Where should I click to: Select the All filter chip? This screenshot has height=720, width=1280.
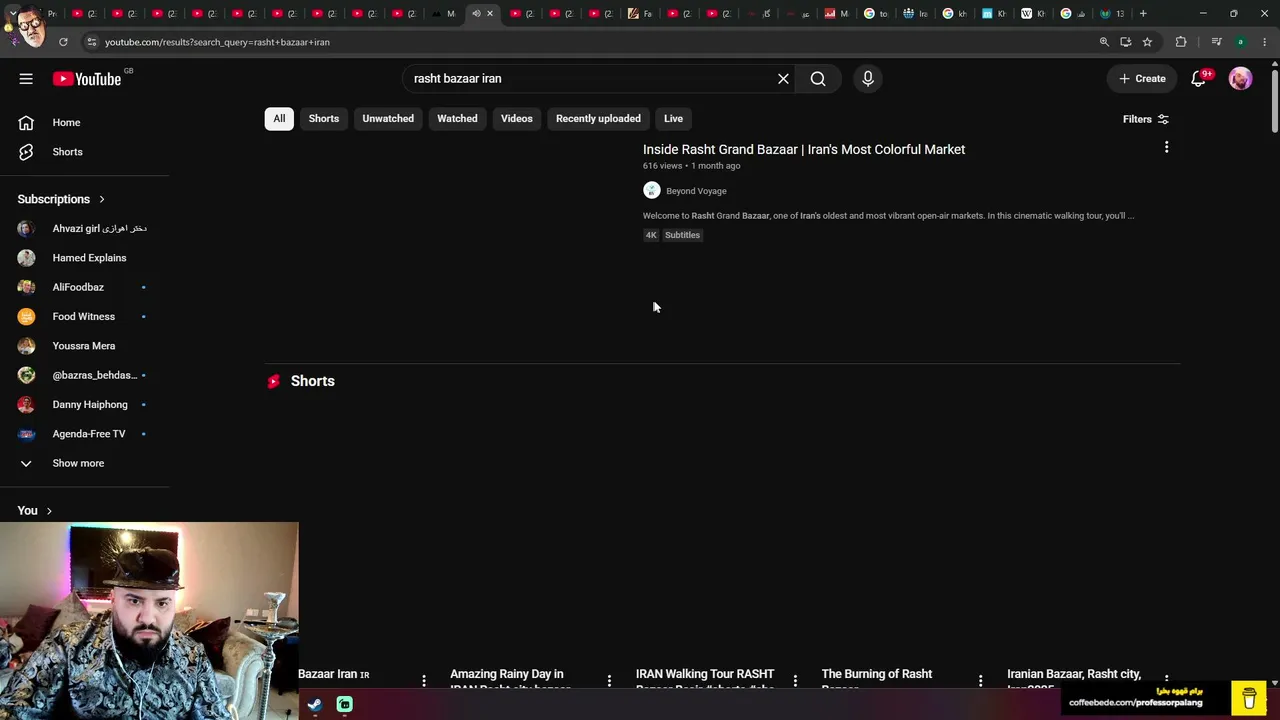coord(279,118)
